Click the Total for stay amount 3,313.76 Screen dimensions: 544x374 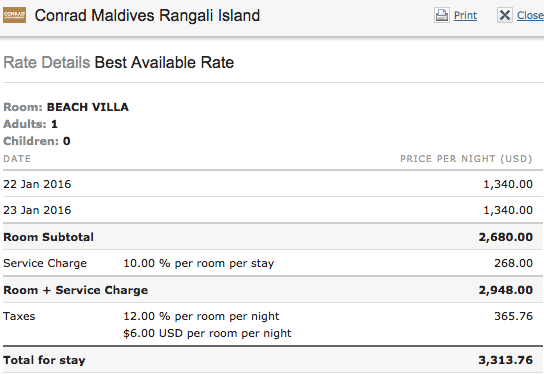coord(506,360)
